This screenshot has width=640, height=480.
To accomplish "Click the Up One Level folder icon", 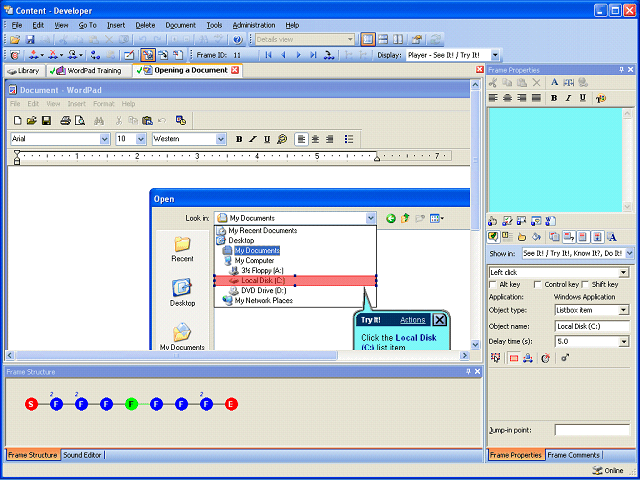I will coord(405,218).
